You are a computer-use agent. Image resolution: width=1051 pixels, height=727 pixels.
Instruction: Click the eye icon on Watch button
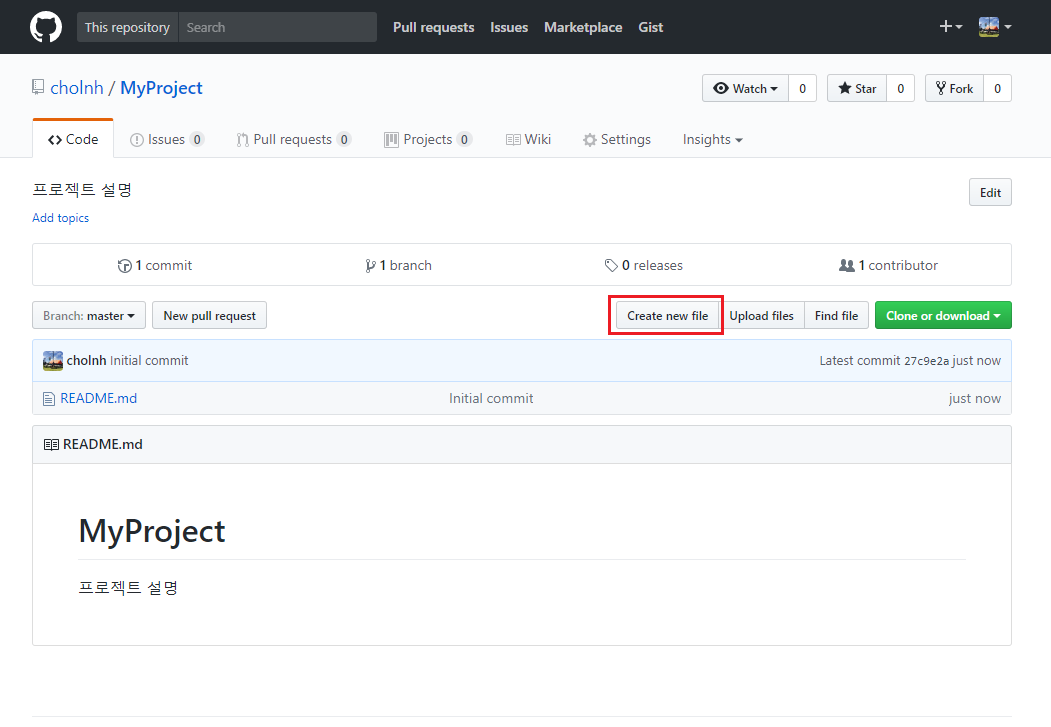[x=721, y=88]
